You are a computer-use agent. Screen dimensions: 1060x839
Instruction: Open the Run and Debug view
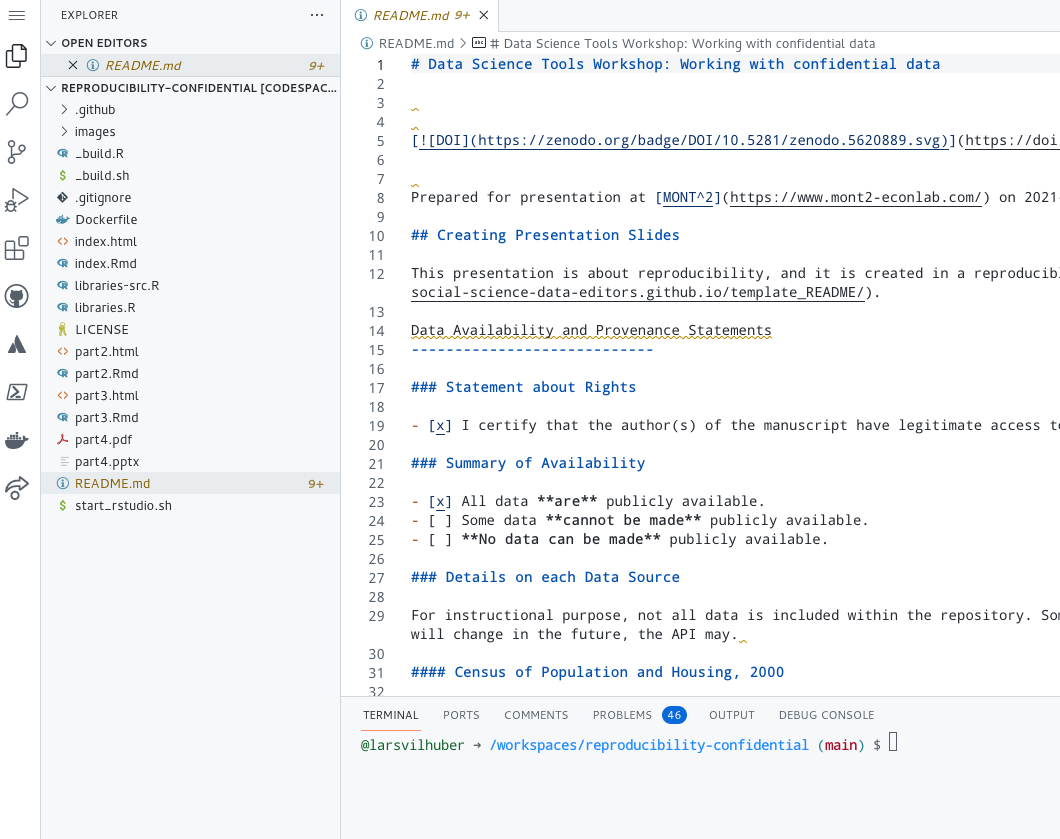(x=16, y=197)
